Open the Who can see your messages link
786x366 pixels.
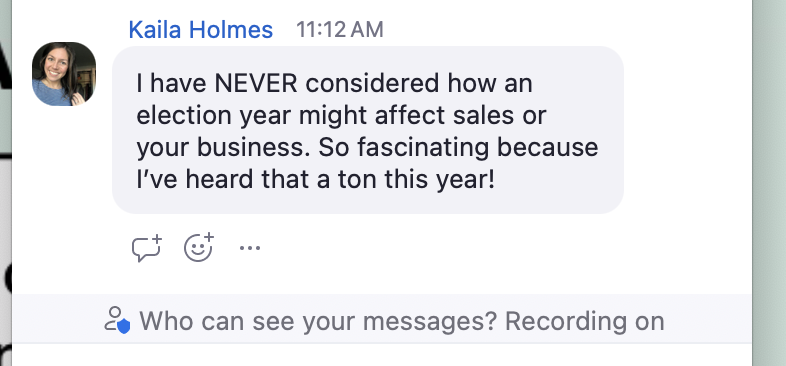(x=318, y=321)
